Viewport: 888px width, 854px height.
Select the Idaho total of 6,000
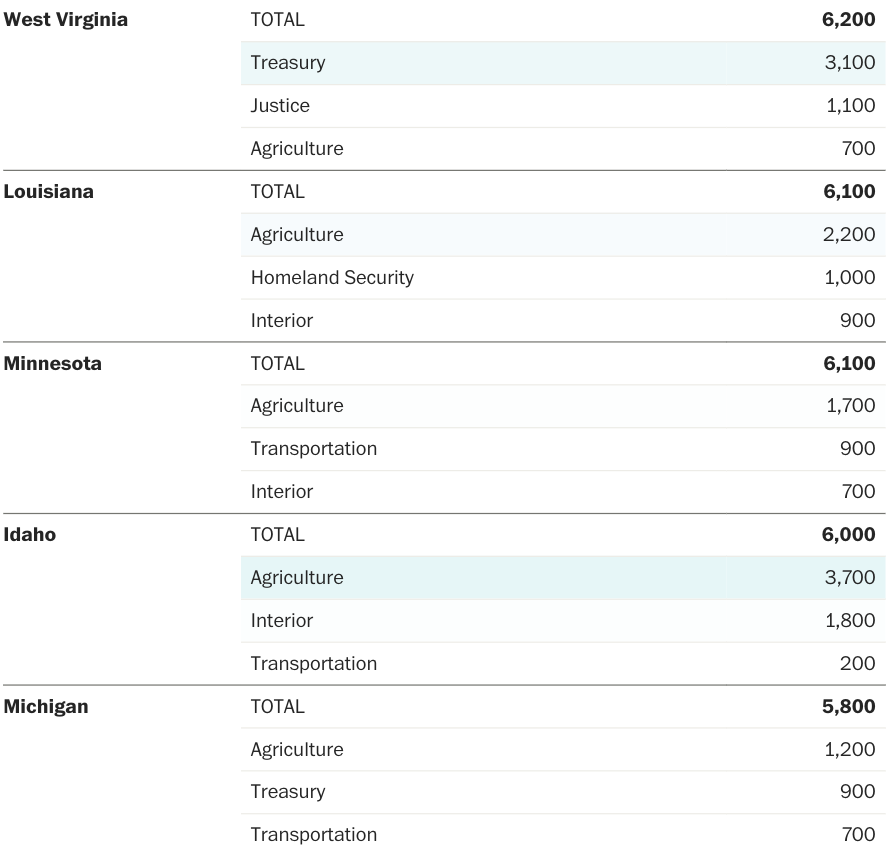(848, 535)
